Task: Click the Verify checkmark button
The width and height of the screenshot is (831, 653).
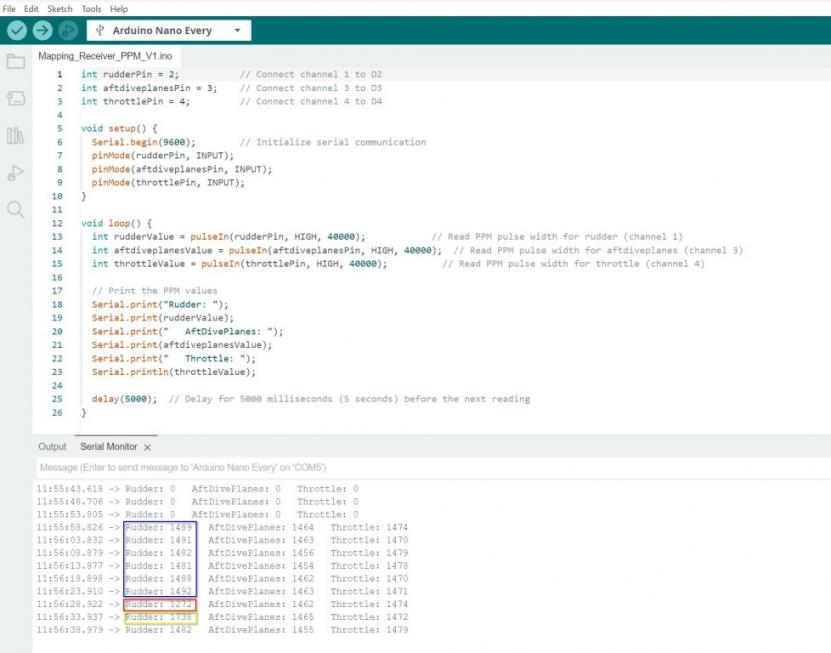Action: click(16, 31)
